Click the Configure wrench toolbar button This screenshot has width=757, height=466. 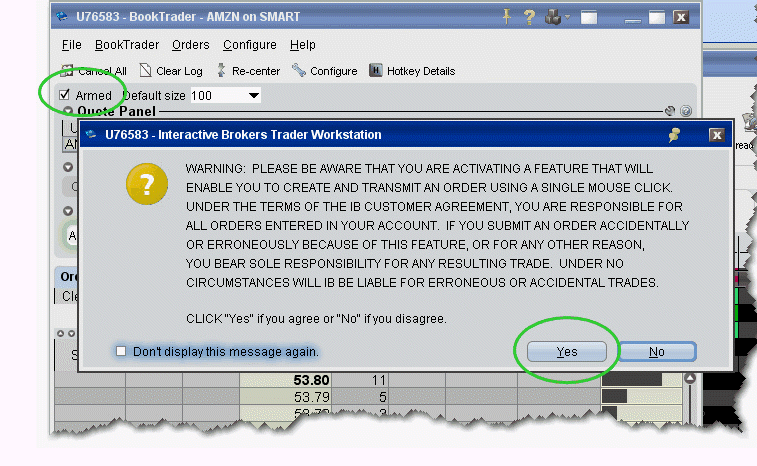[324, 71]
